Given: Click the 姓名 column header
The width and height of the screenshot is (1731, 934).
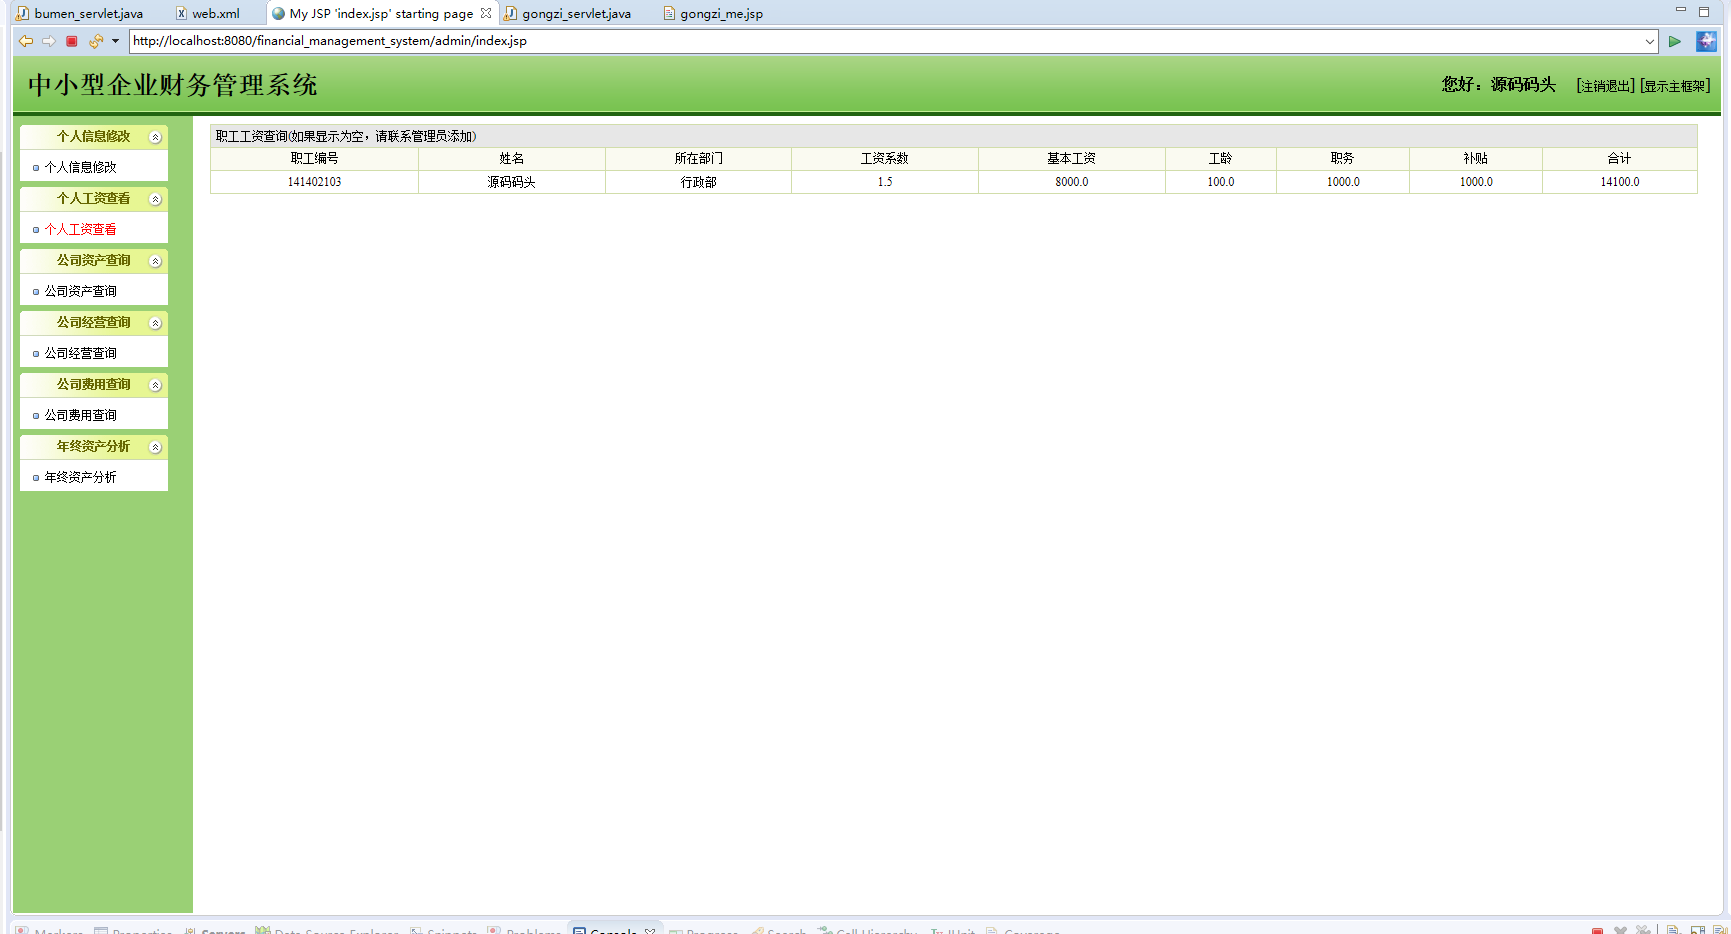Looking at the screenshot, I should pos(512,159).
